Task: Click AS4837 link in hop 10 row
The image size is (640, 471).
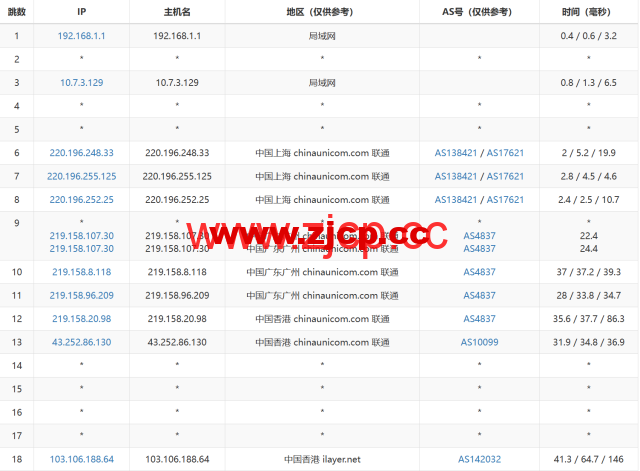Action: tap(480, 272)
